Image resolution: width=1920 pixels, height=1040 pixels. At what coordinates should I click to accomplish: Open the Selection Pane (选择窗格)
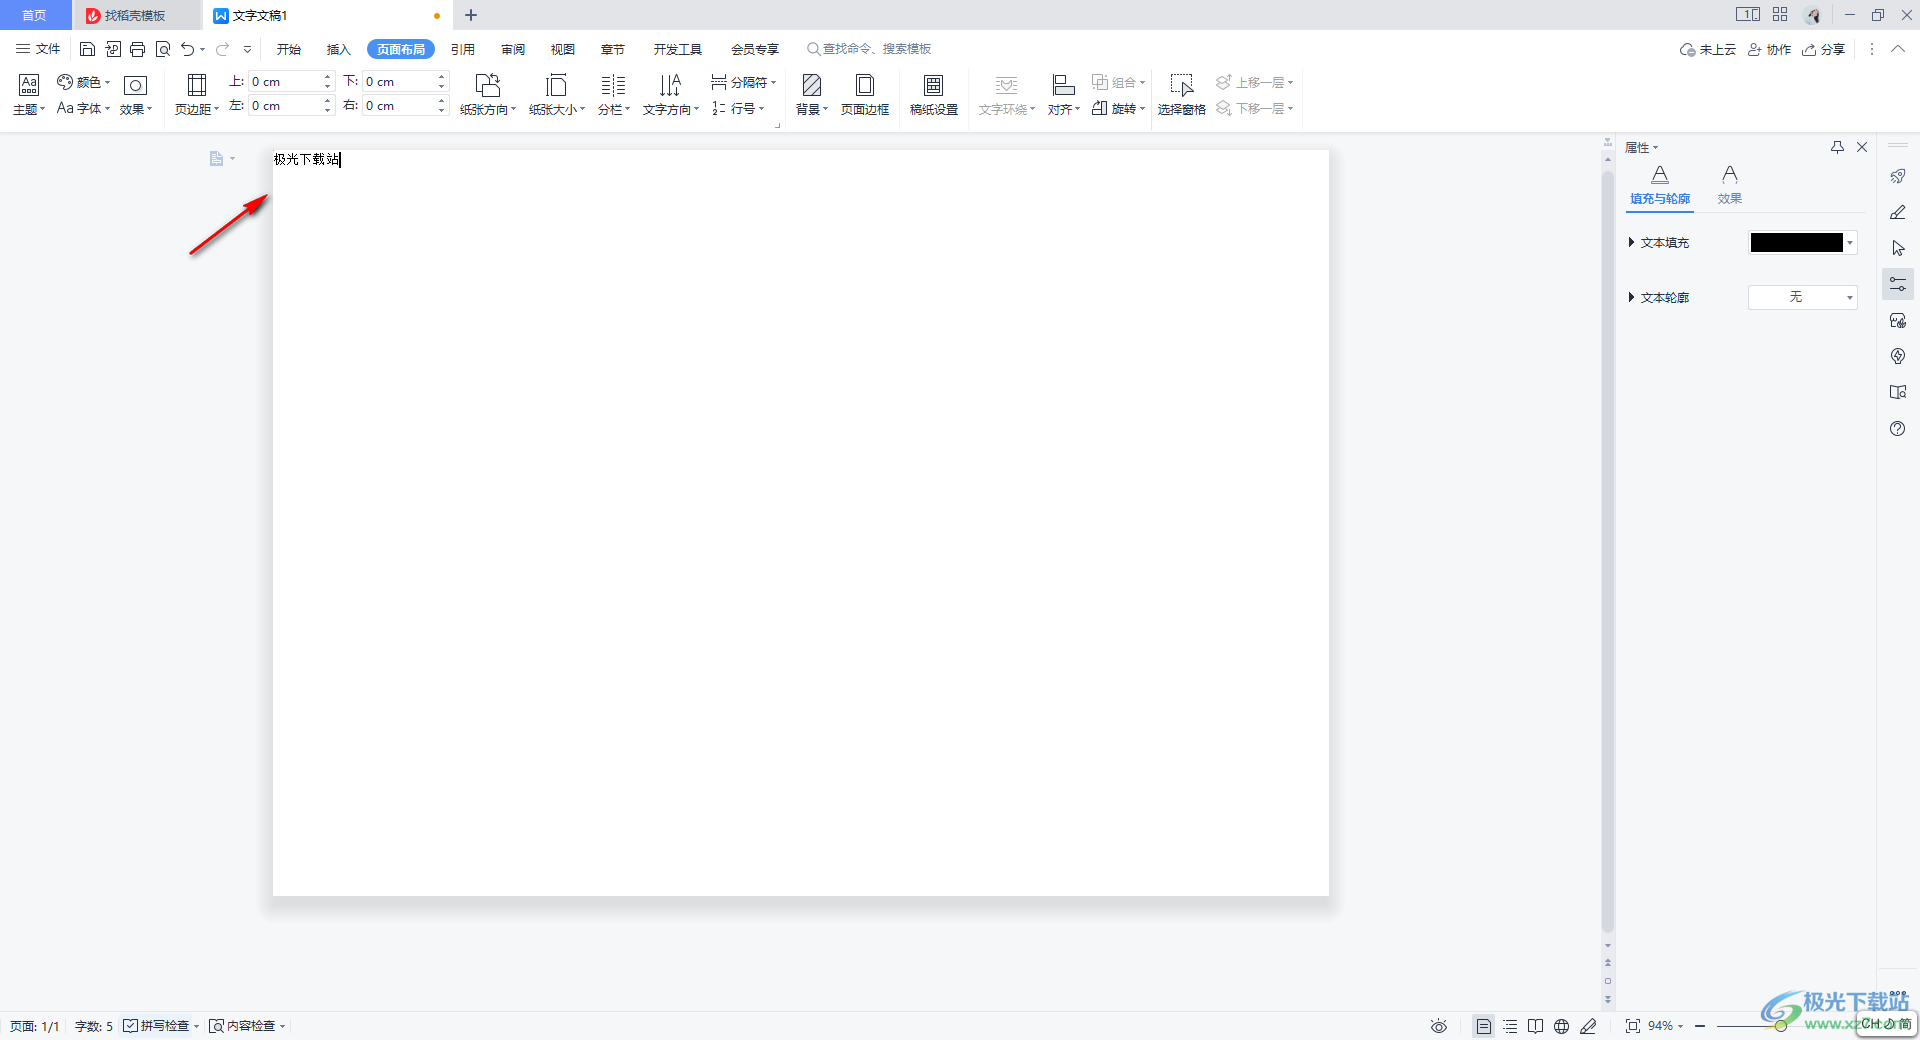(1182, 95)
